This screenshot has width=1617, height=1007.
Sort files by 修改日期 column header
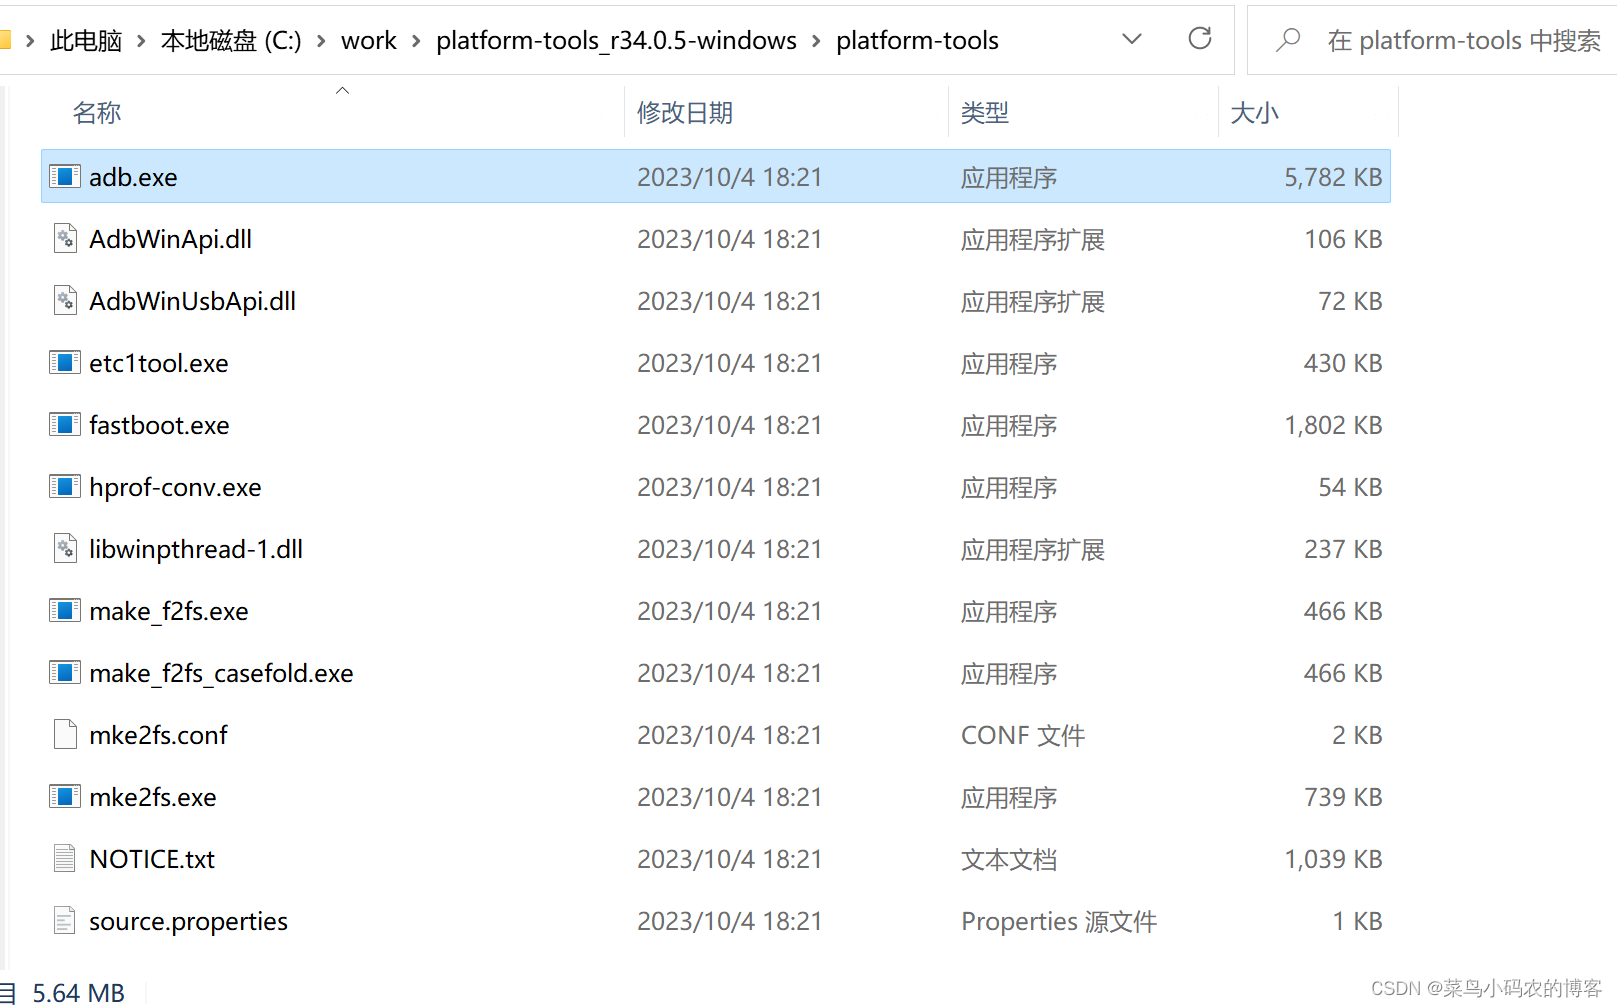[685, 113]
